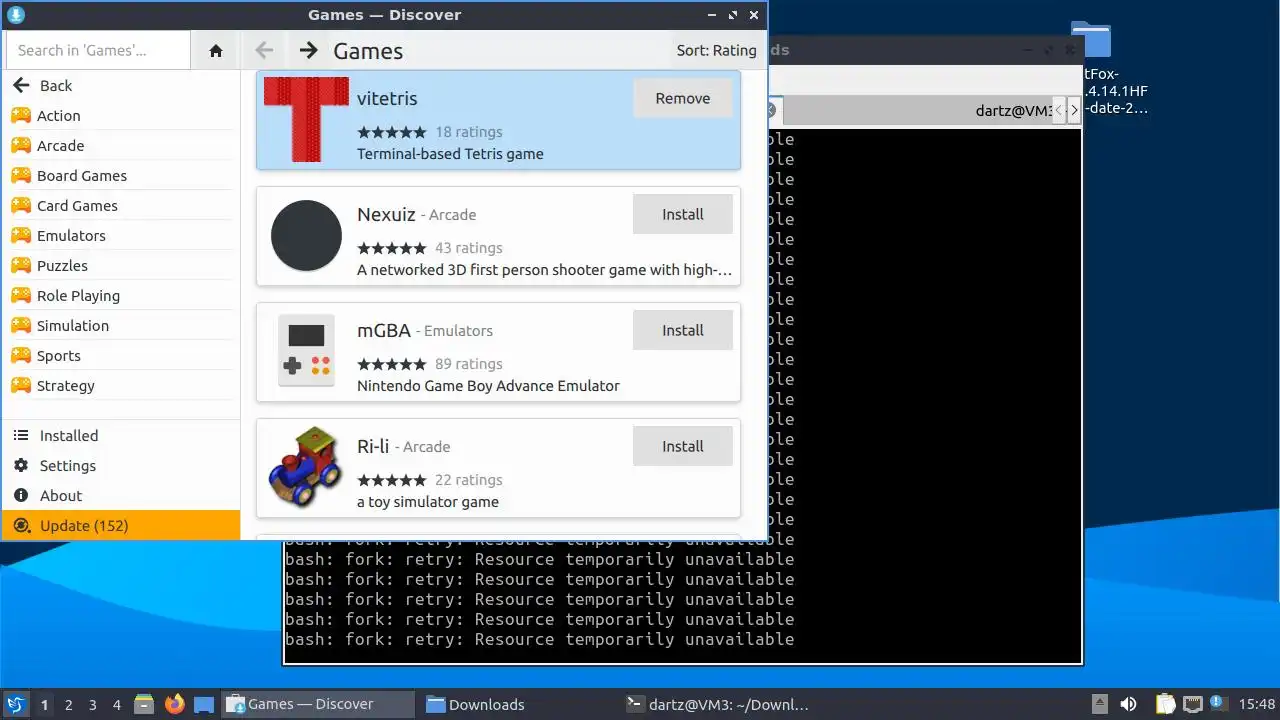Click 'Terminal-based Tetris game' description

[x=450, y=154]
